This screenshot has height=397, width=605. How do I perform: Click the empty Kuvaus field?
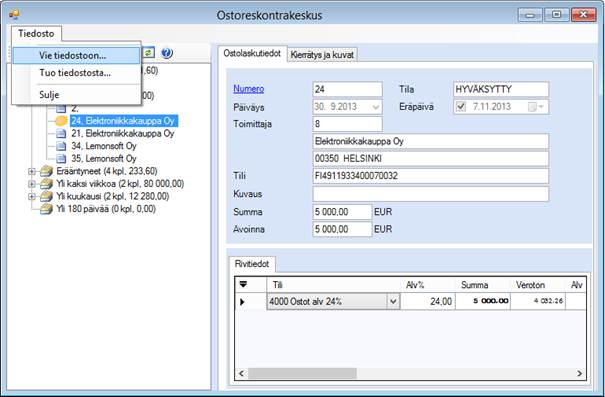pyautogui.click(x=431, y=194)
